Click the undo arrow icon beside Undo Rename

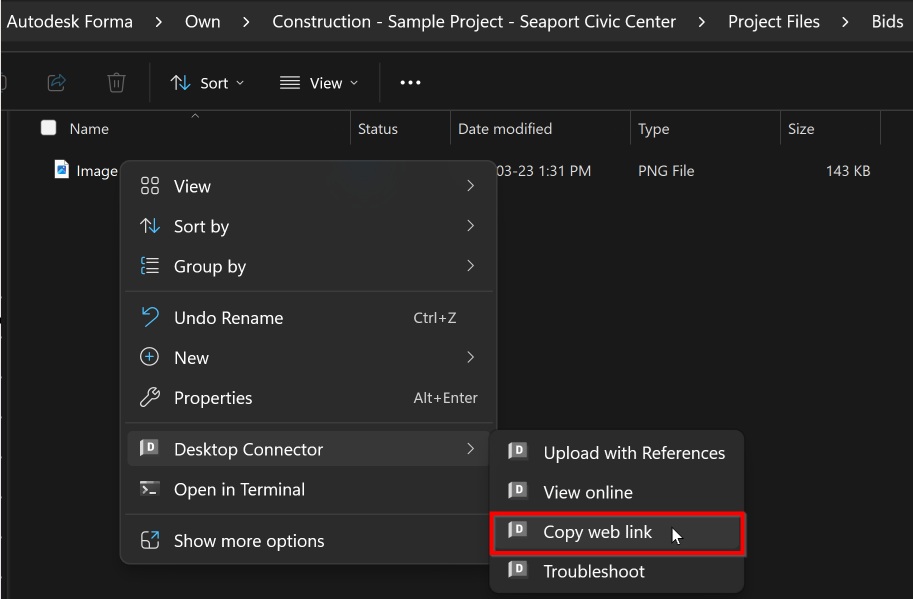[150, 317]
